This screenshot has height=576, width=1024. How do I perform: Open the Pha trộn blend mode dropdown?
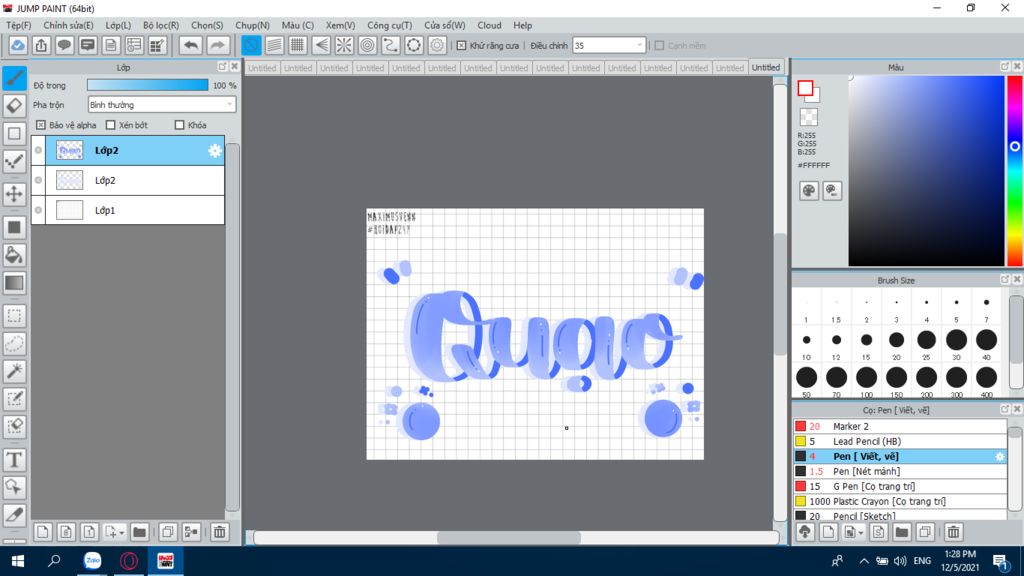[x=161, y=104]
